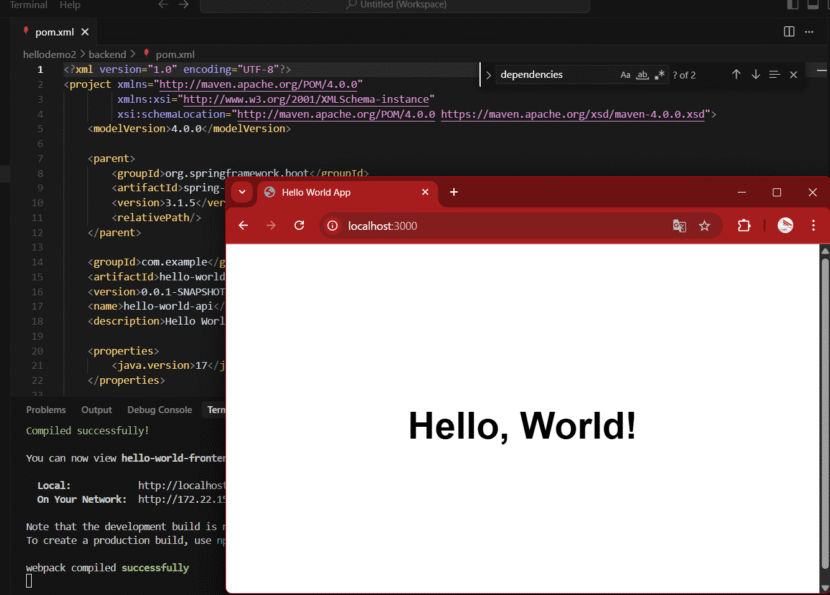
Task: Click 'Compiled successfully!' text in terminal
Action: (87, 431)
